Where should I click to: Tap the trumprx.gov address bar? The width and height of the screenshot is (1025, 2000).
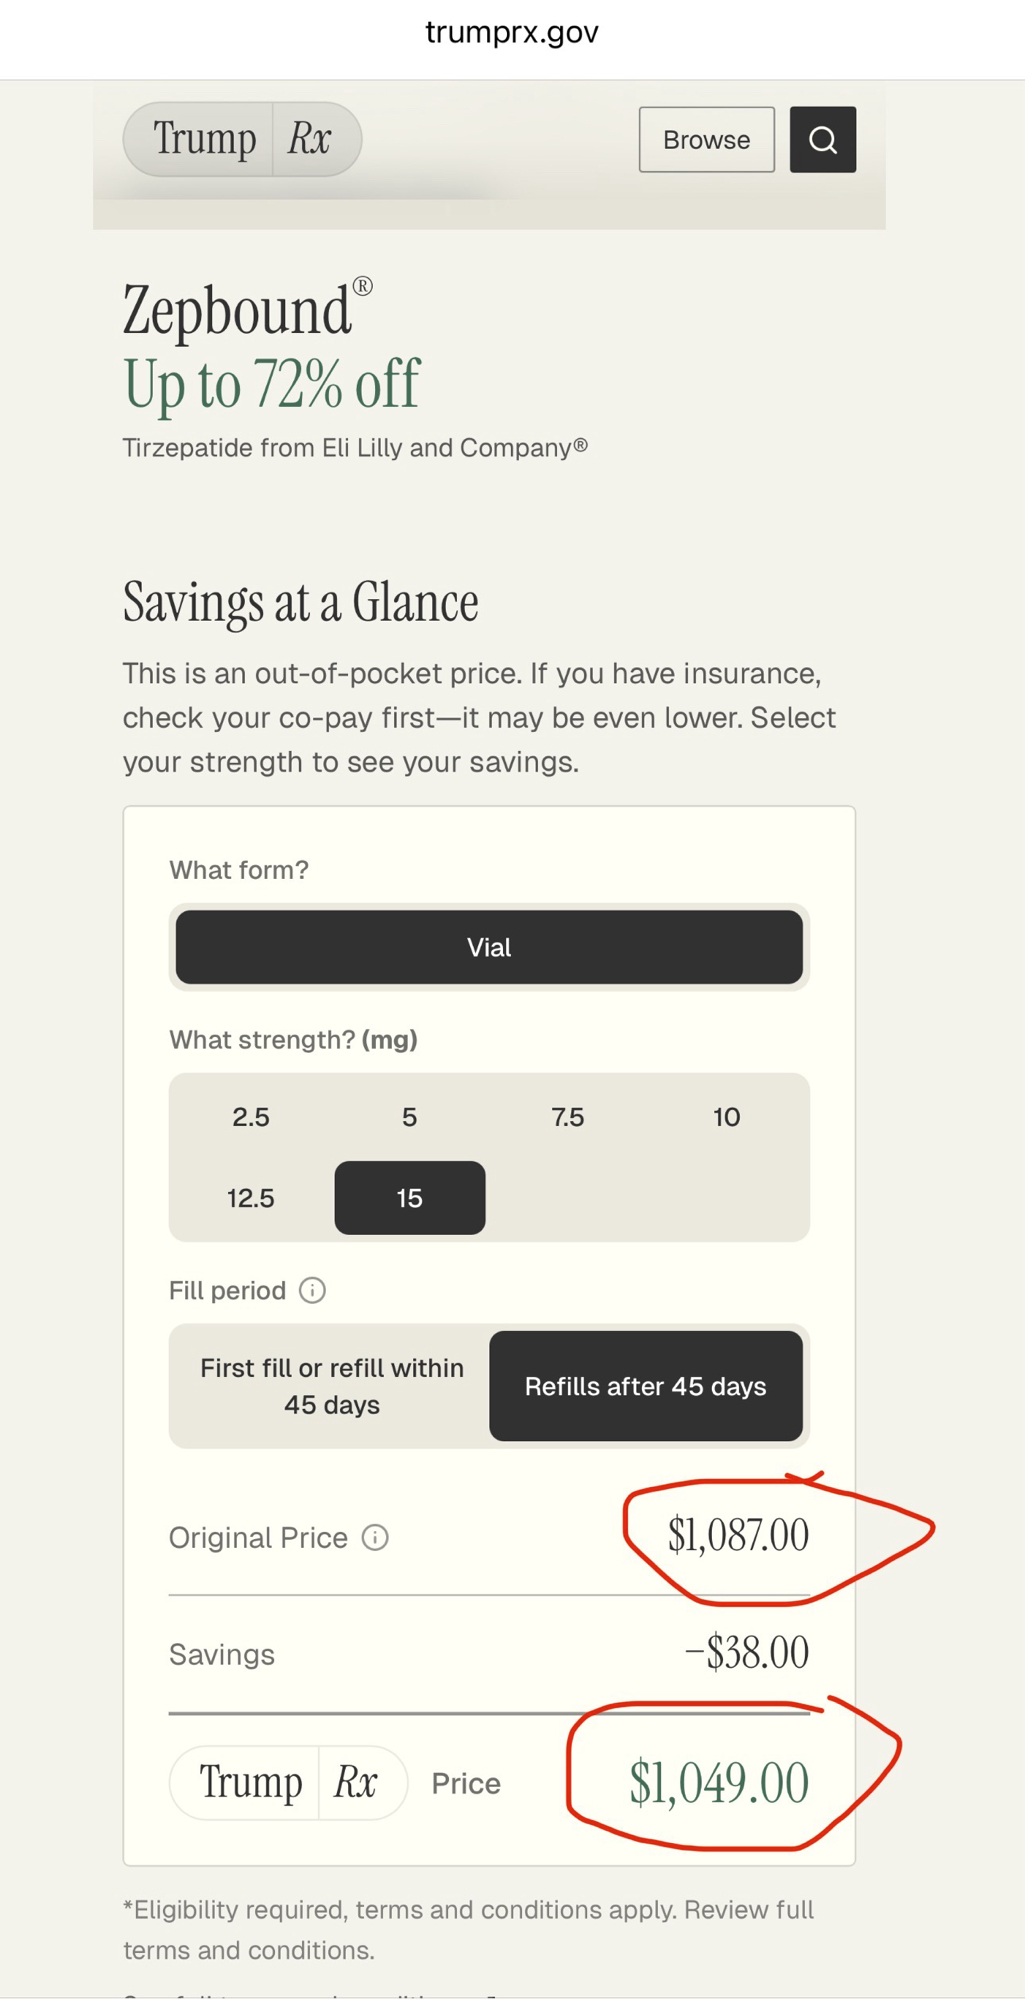[512, 33]
